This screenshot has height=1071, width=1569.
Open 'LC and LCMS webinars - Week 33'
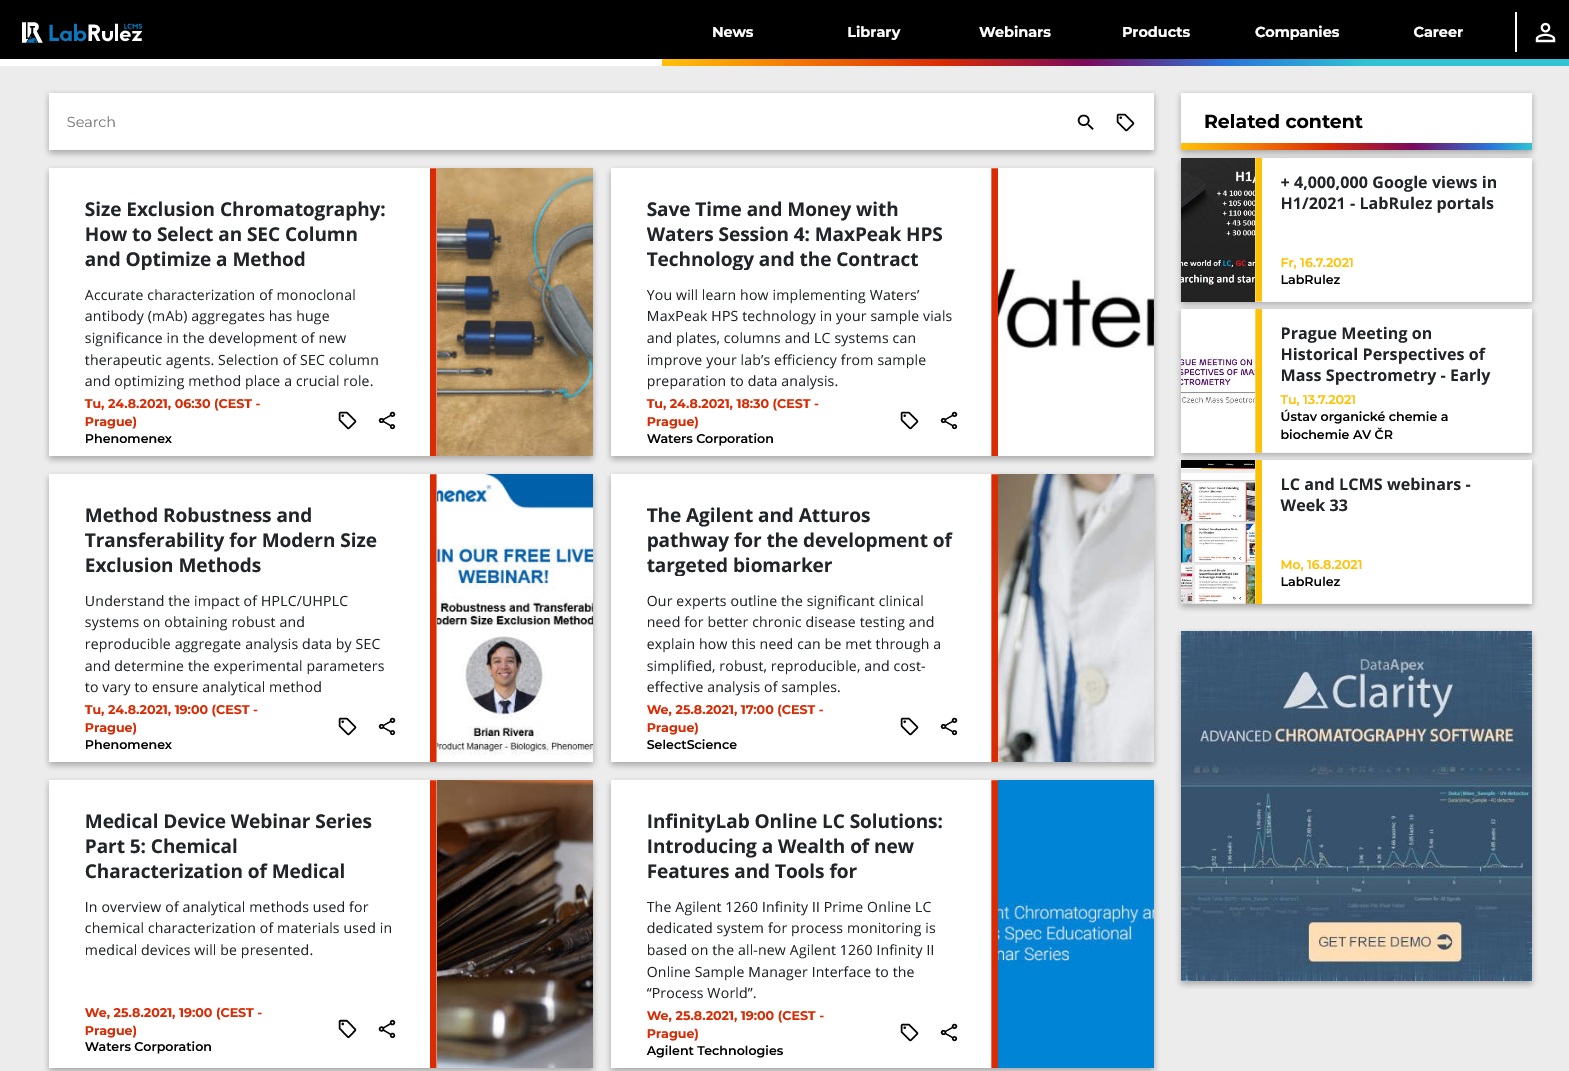(x=1375, y=495)
